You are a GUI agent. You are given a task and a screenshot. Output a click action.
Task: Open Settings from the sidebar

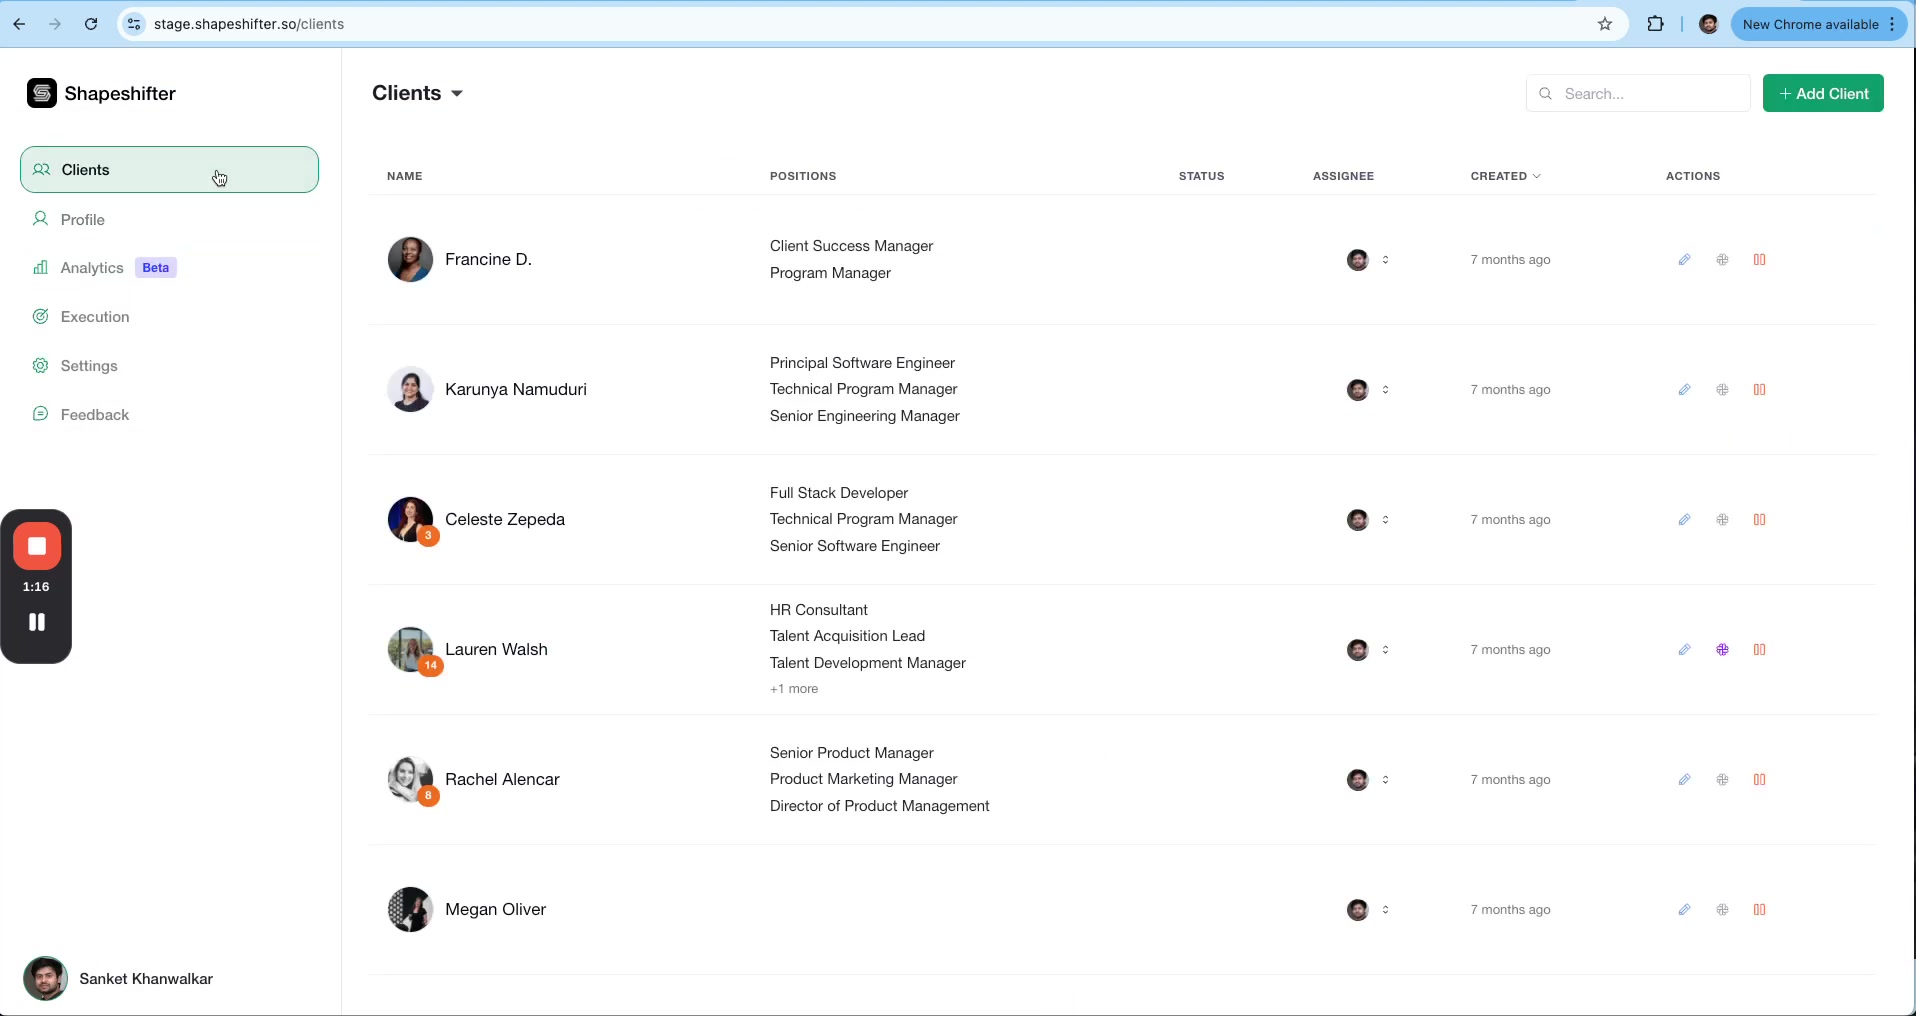point(88,365)
